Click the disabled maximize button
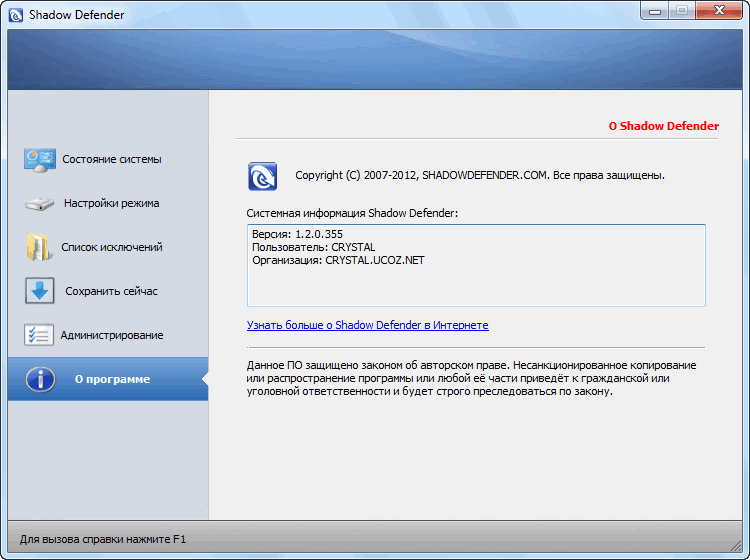Viewport: 750px width, 560px height. 682,11
